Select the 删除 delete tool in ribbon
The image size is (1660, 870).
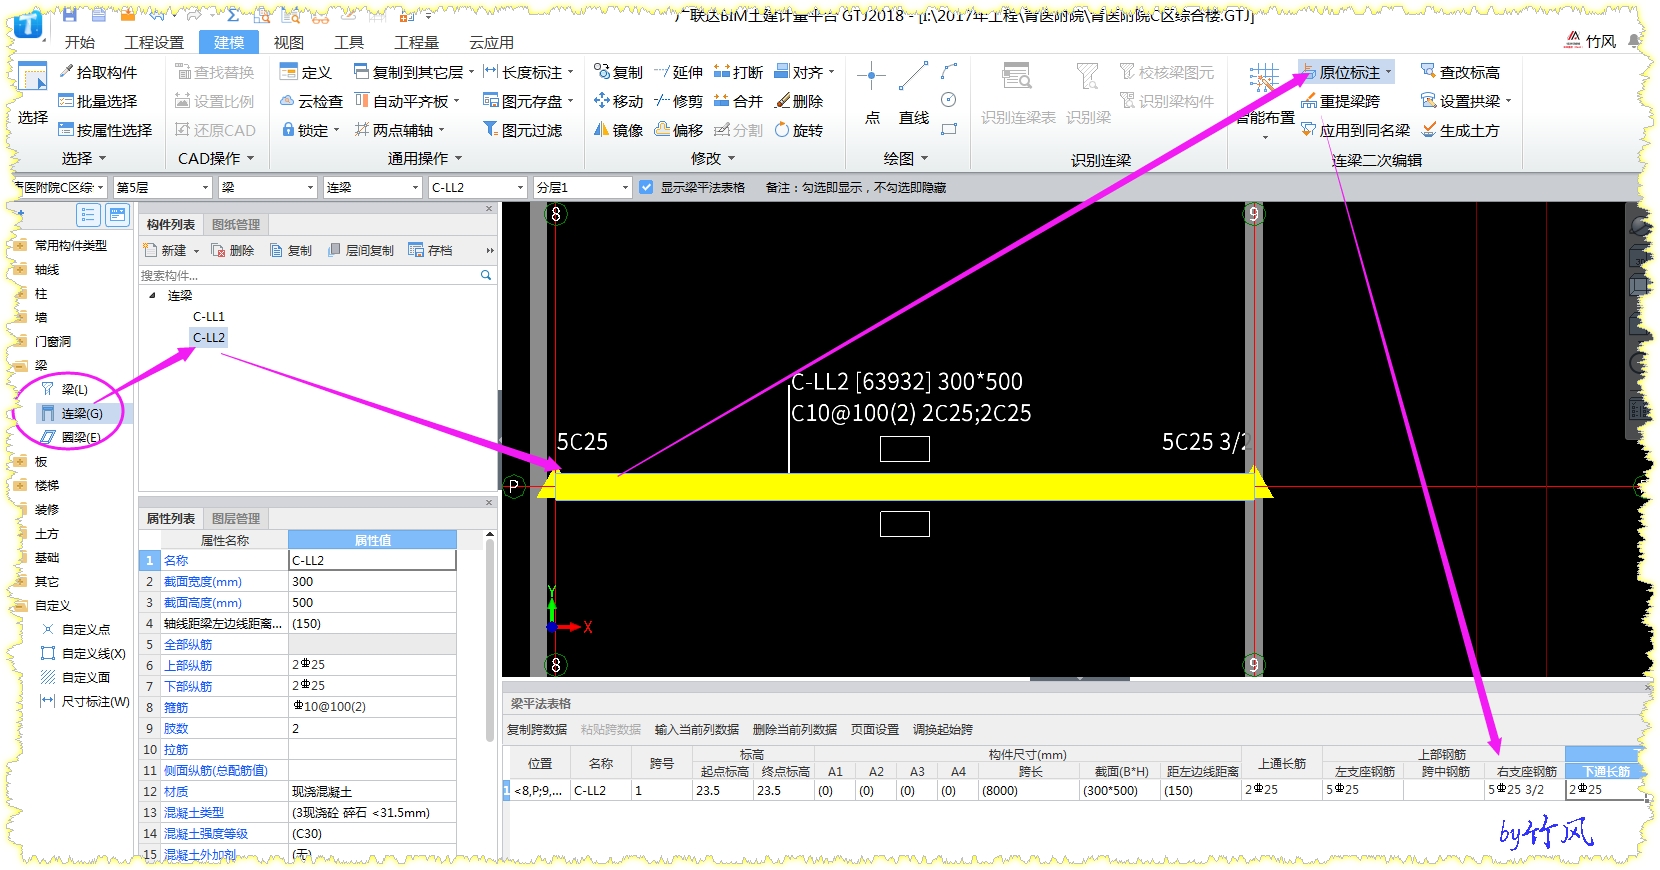798,101
